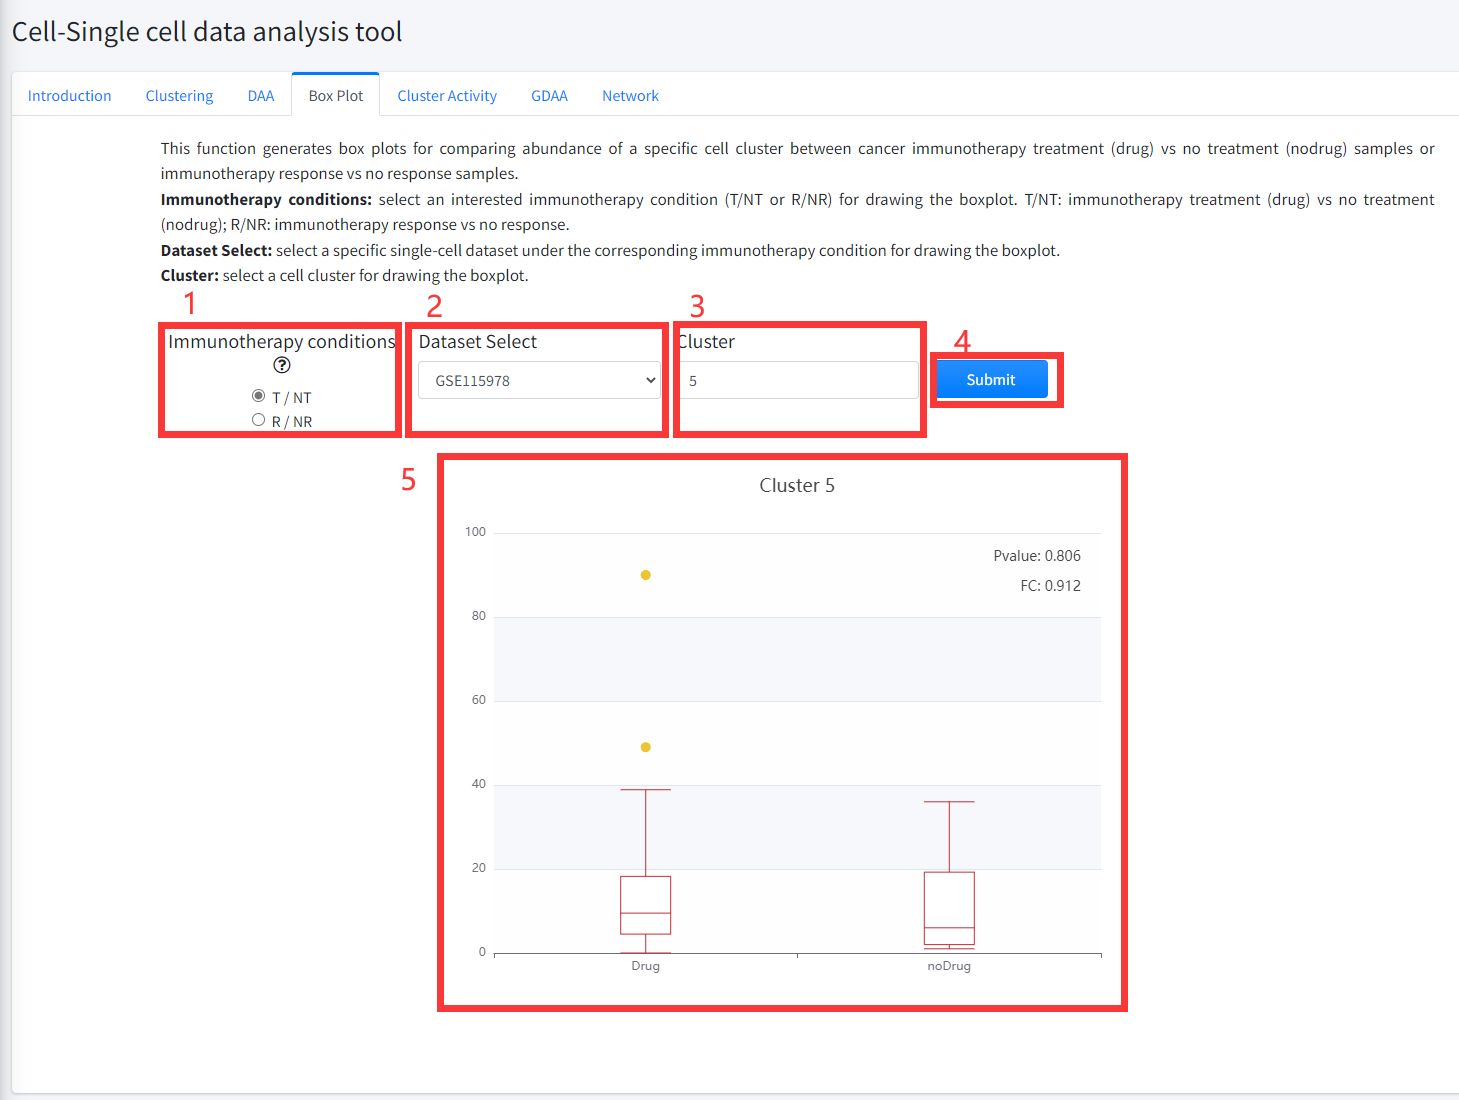Click the Cluster 5 chart title
The width and height of the screenshot is (1459, 1100).
point(797,486)
